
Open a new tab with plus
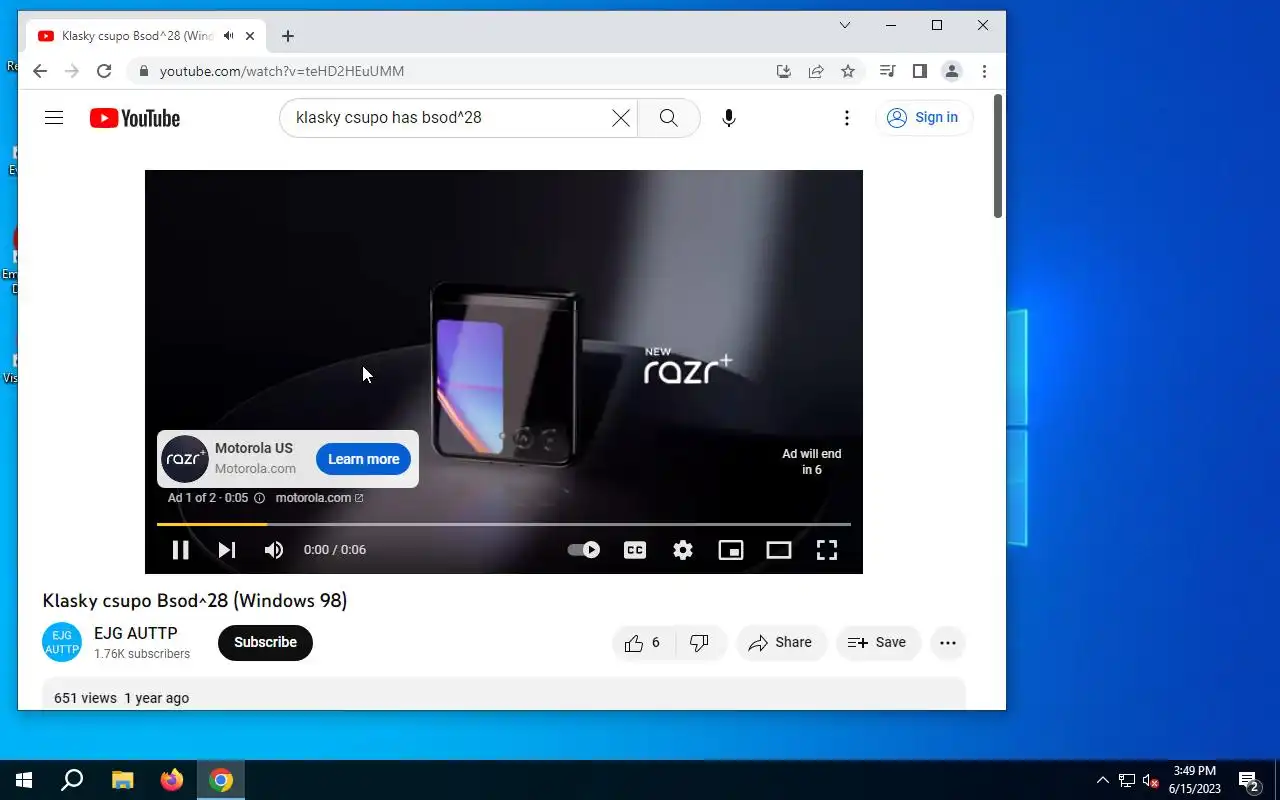(x=288, y=36)
